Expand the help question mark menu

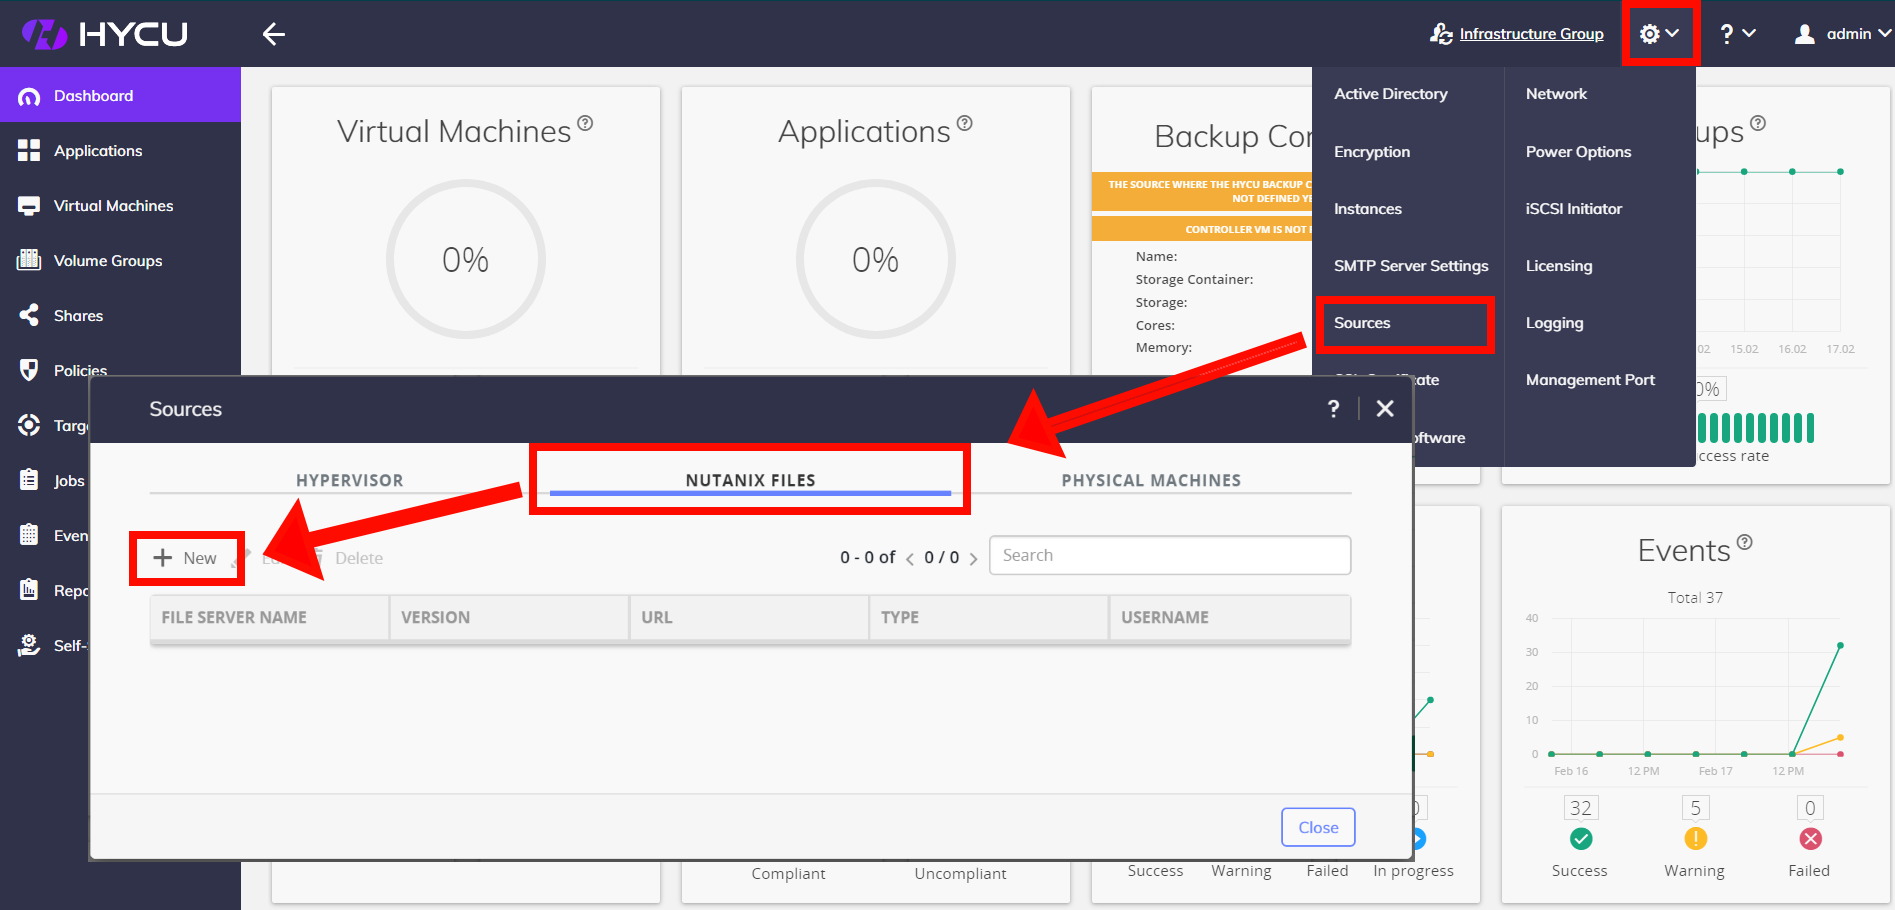coord(1738,34)
